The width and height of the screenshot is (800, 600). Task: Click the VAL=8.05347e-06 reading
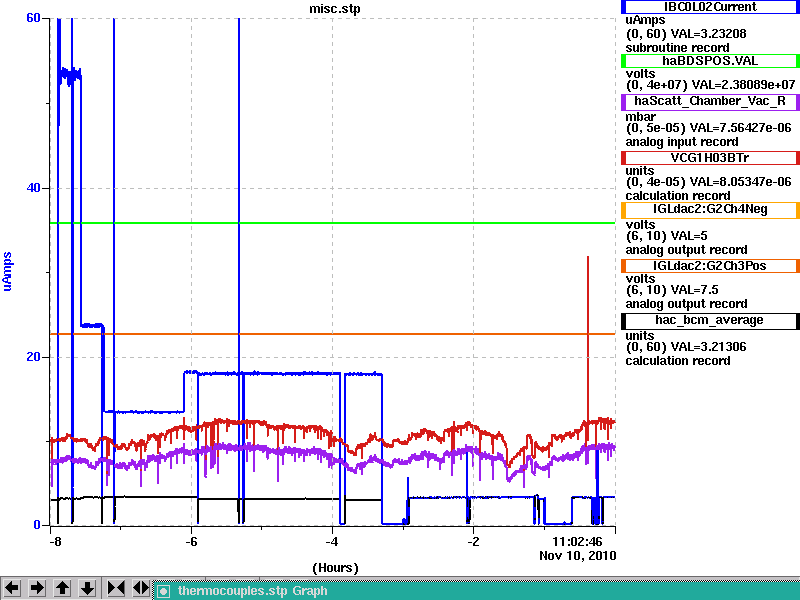(741, 182)
